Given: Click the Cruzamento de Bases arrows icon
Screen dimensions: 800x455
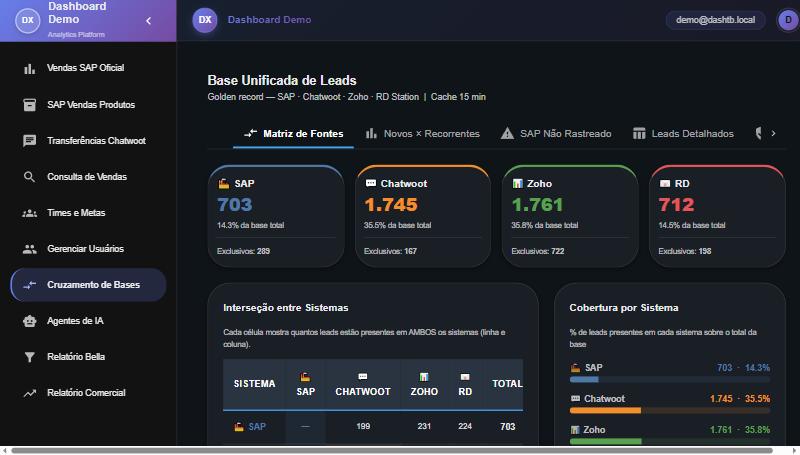Looking at the screenshot, I should click(x=30, y=285).
